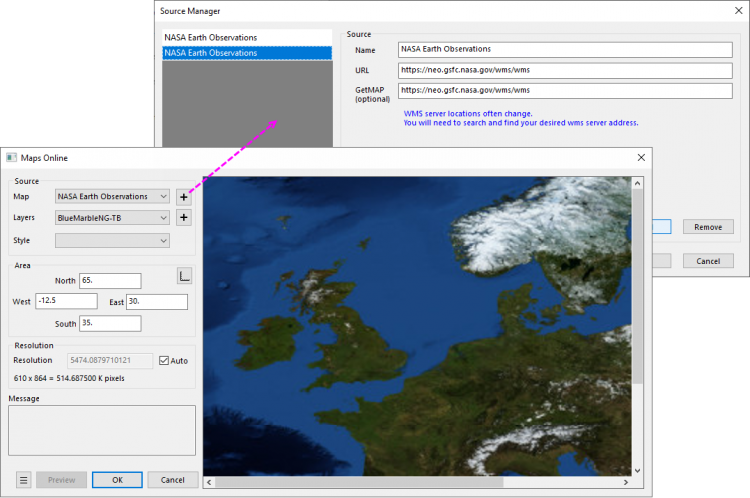Click the North latitude input field

(109, 281)
